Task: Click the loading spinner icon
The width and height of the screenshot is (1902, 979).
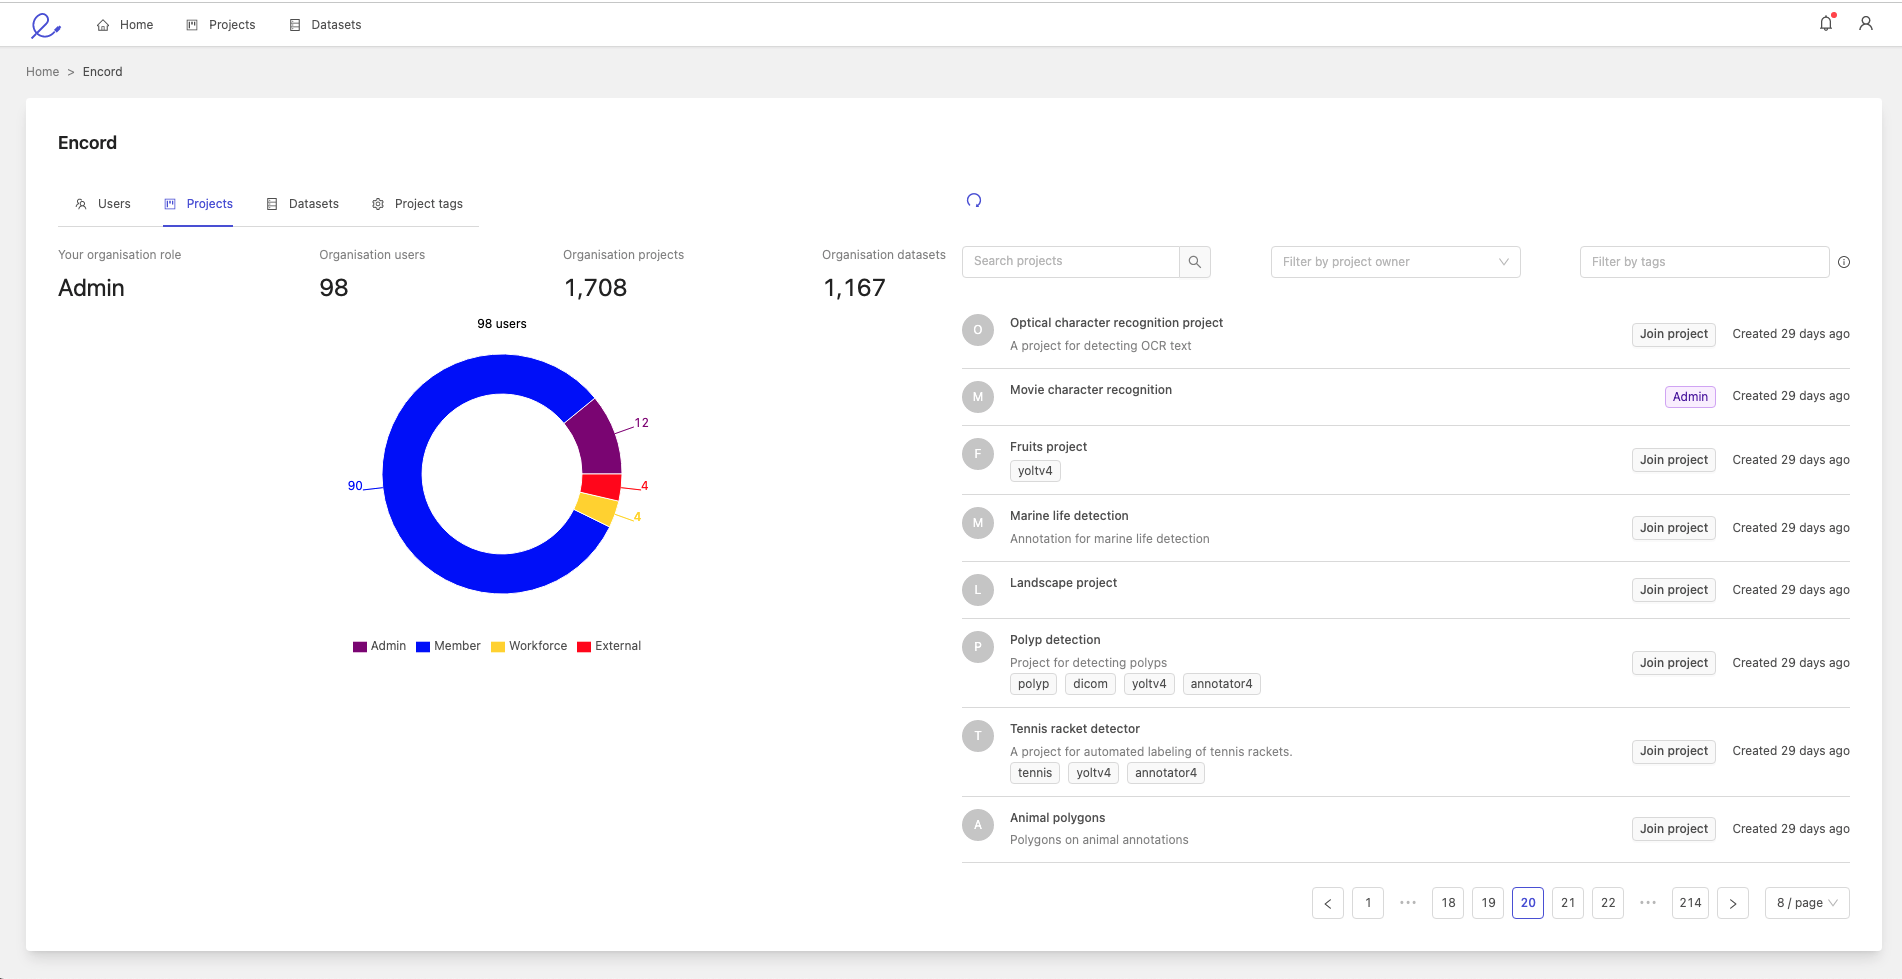Action: [x=974, y=200]
